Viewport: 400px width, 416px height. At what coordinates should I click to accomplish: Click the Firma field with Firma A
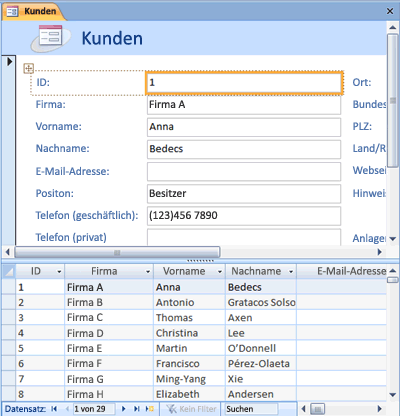coord(244,105)
